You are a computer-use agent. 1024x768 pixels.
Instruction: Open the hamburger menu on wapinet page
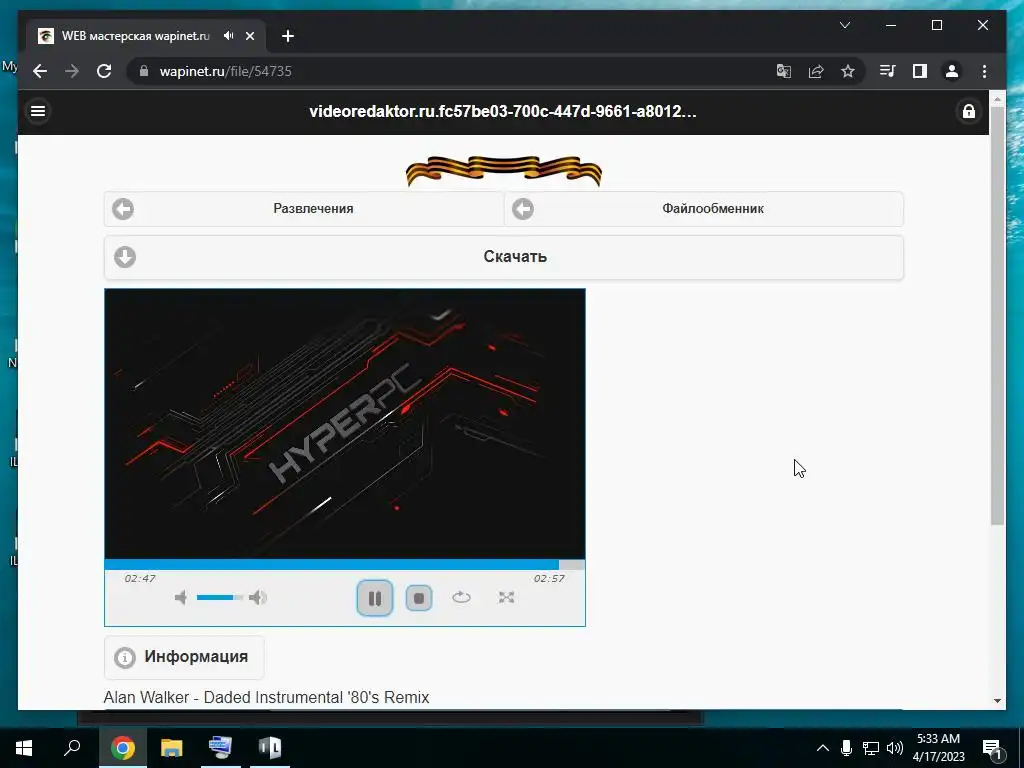38,111
